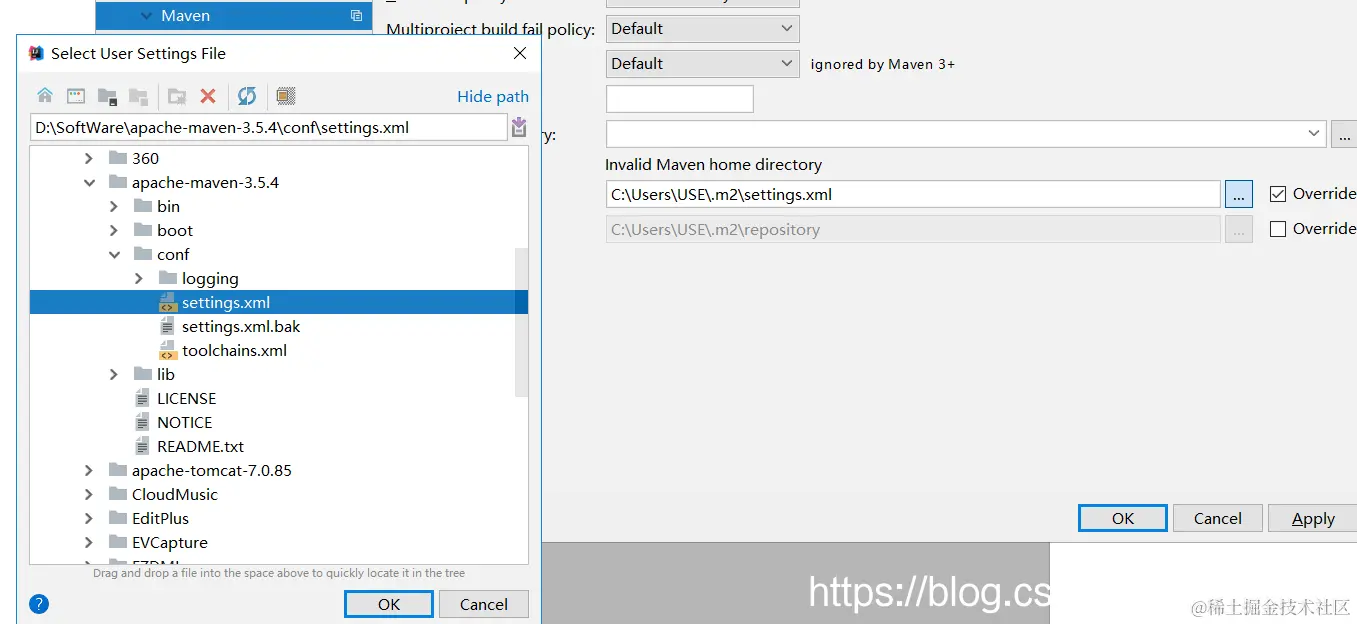Click the folder icon of CloudMusic
This screenshot has height=624, width=1357.
tap(118, 495)
